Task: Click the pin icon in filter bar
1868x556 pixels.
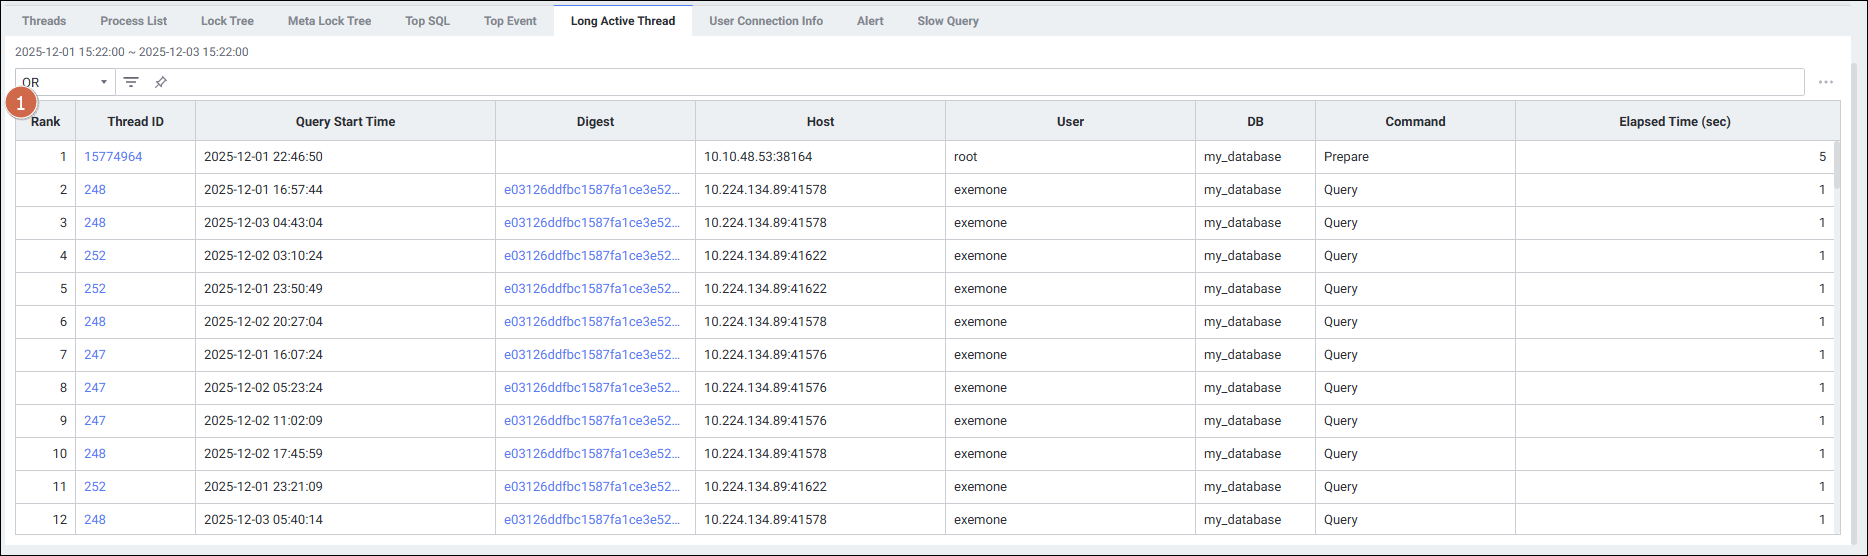Action: point(160,82)
